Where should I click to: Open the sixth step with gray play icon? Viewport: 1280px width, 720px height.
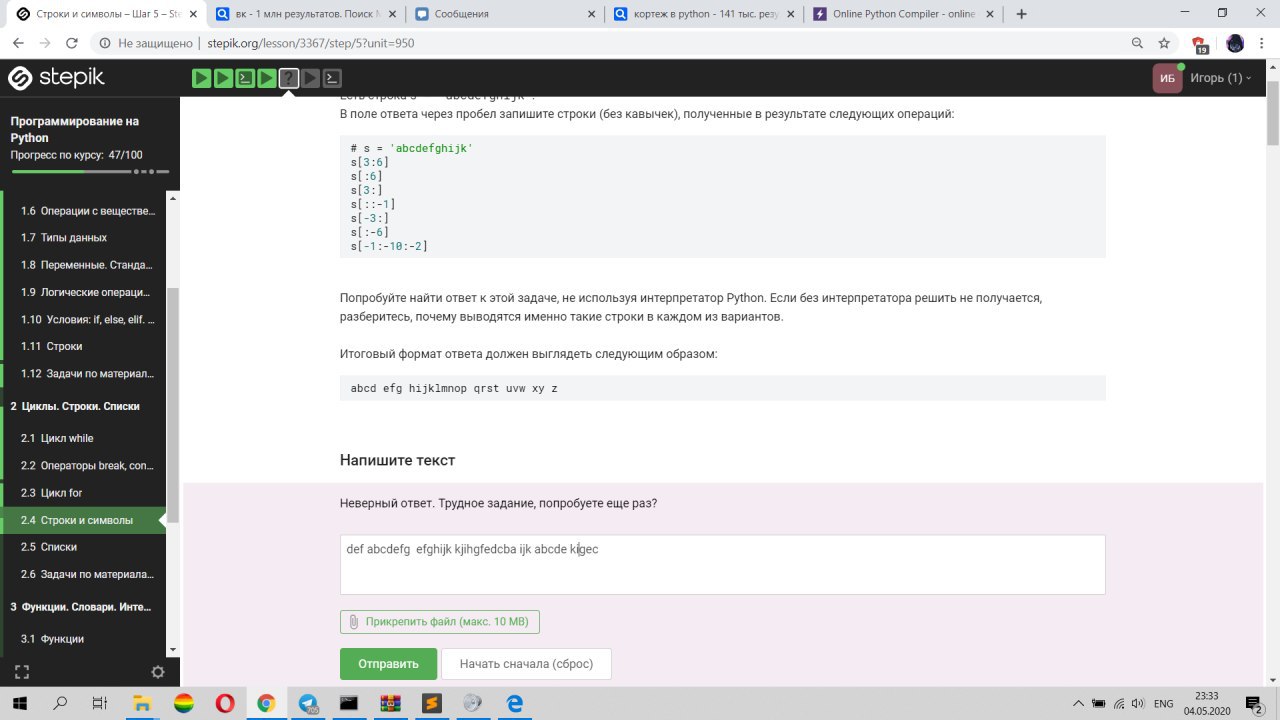coord(311,78)
